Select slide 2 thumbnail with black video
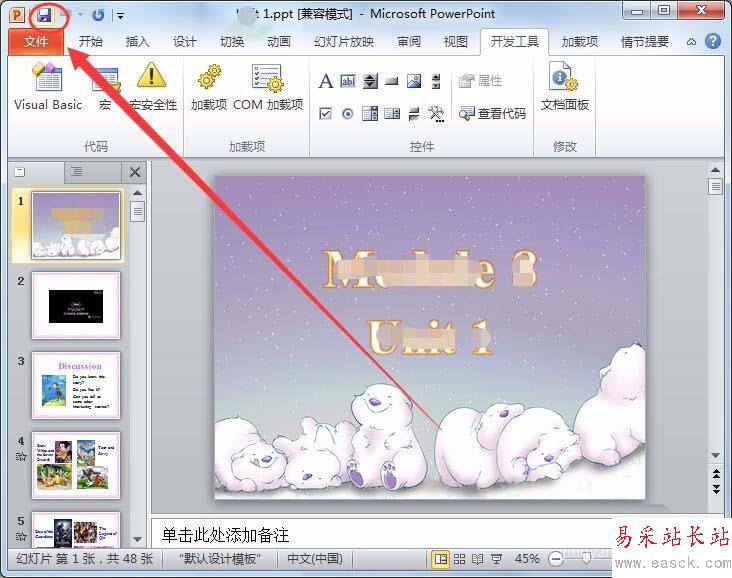The image size is (732, 578). pos(76,306)
